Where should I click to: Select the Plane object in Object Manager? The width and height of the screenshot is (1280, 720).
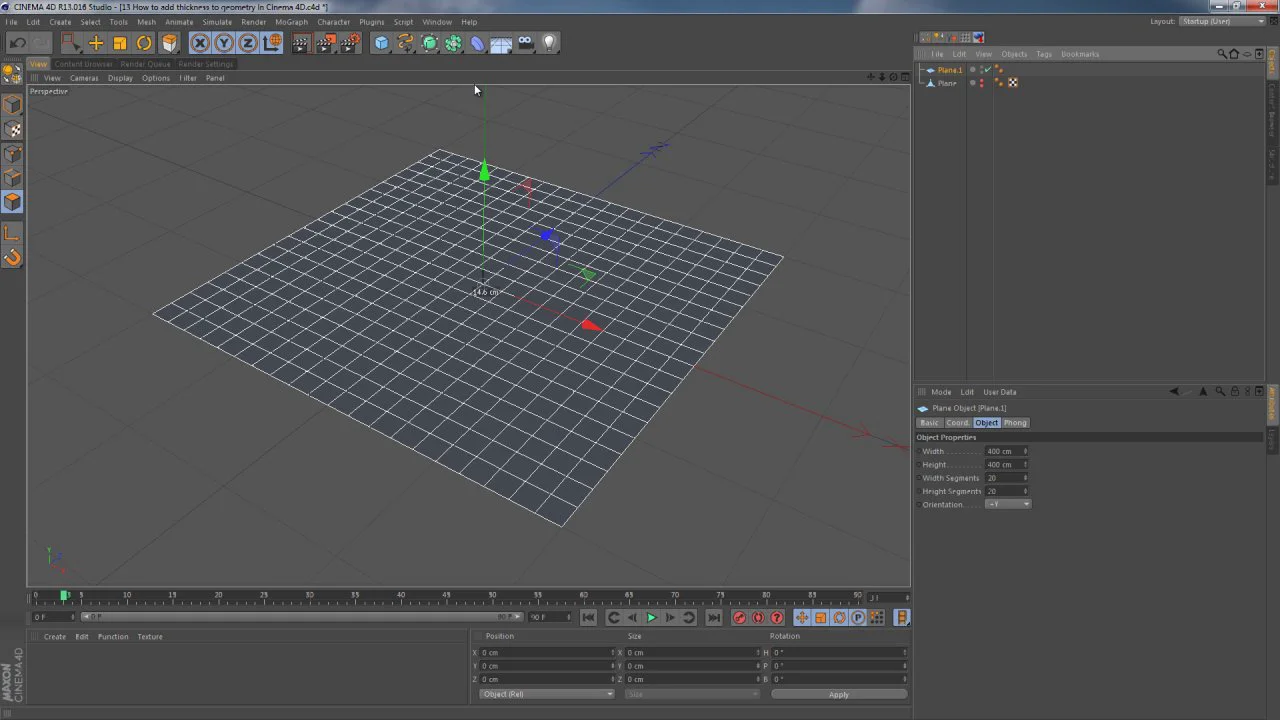[x=947, y=83]
